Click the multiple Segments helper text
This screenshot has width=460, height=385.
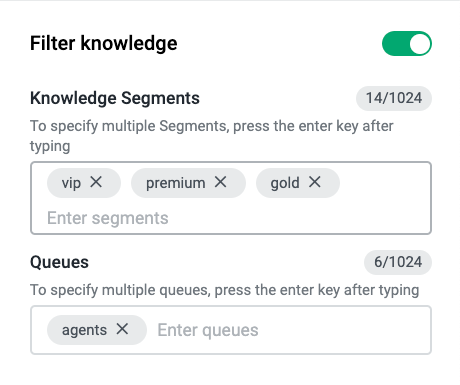(x=212, y=136)
